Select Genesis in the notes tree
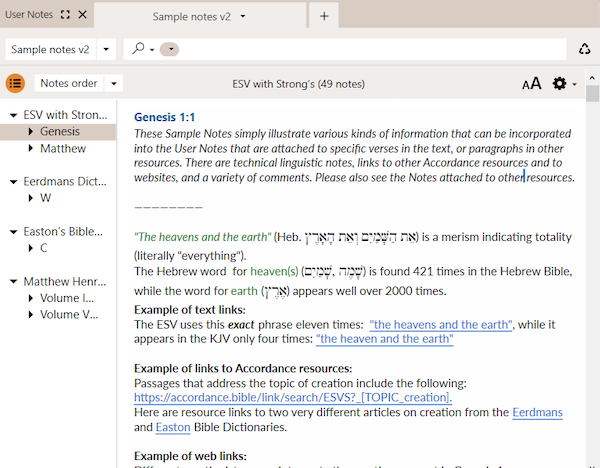 60,132
